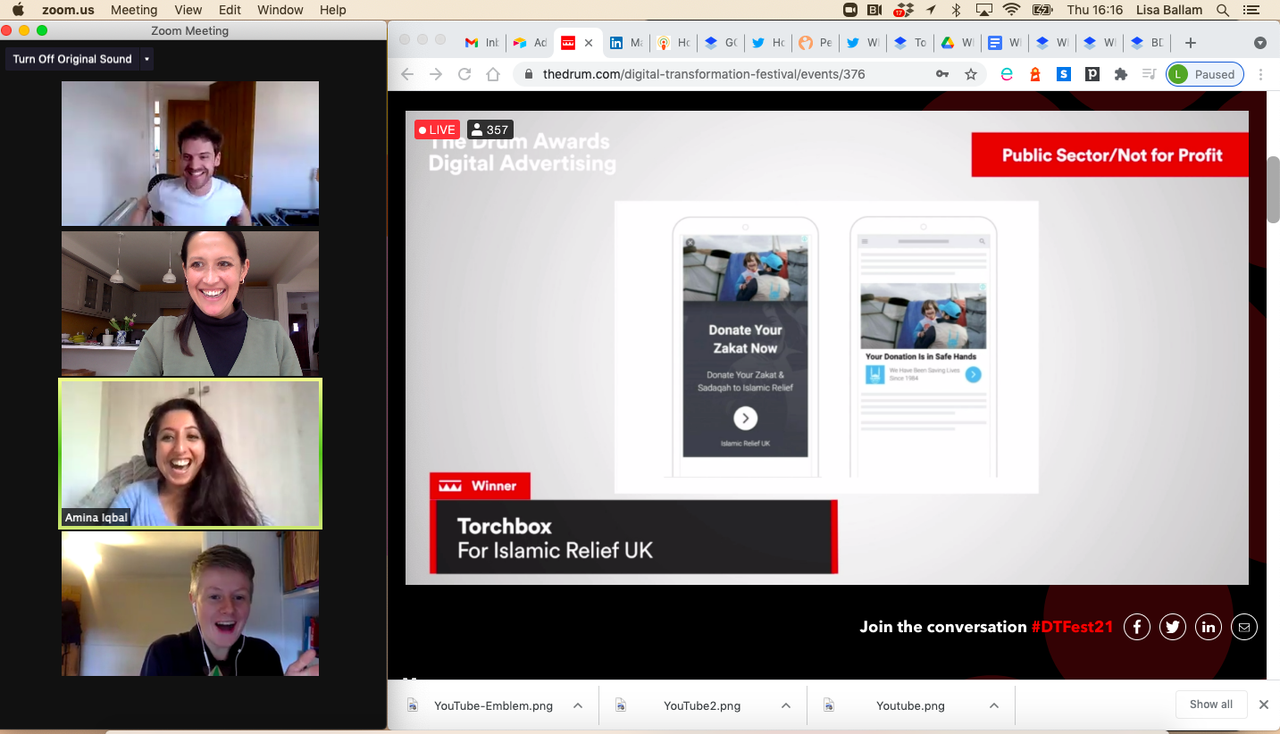Viewport: 1280px width, 734px height.
Task: Open the Chrome extensions puzzle icon
Action: tap(1121, 74)
